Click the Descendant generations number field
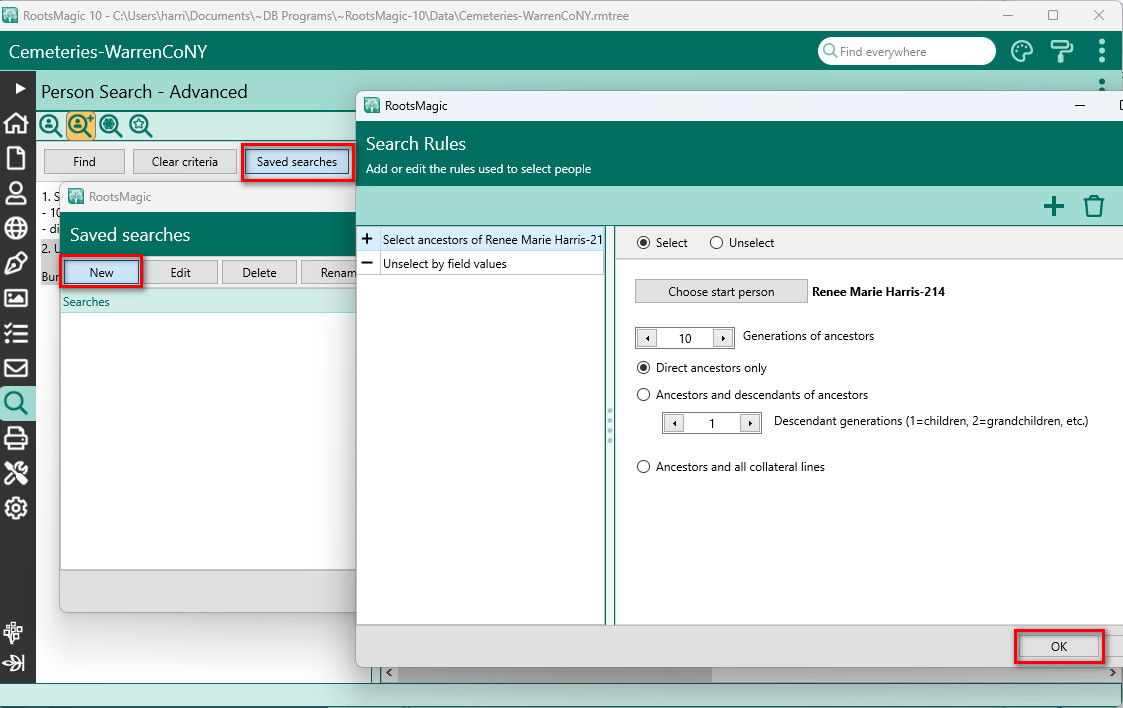 tap(712, 423)
